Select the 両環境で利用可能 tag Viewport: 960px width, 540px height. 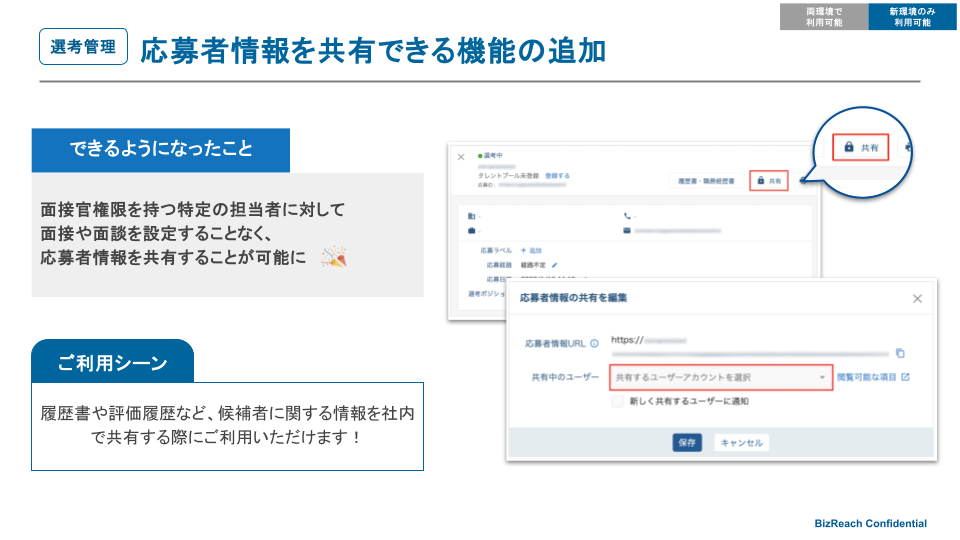(824, 17)
